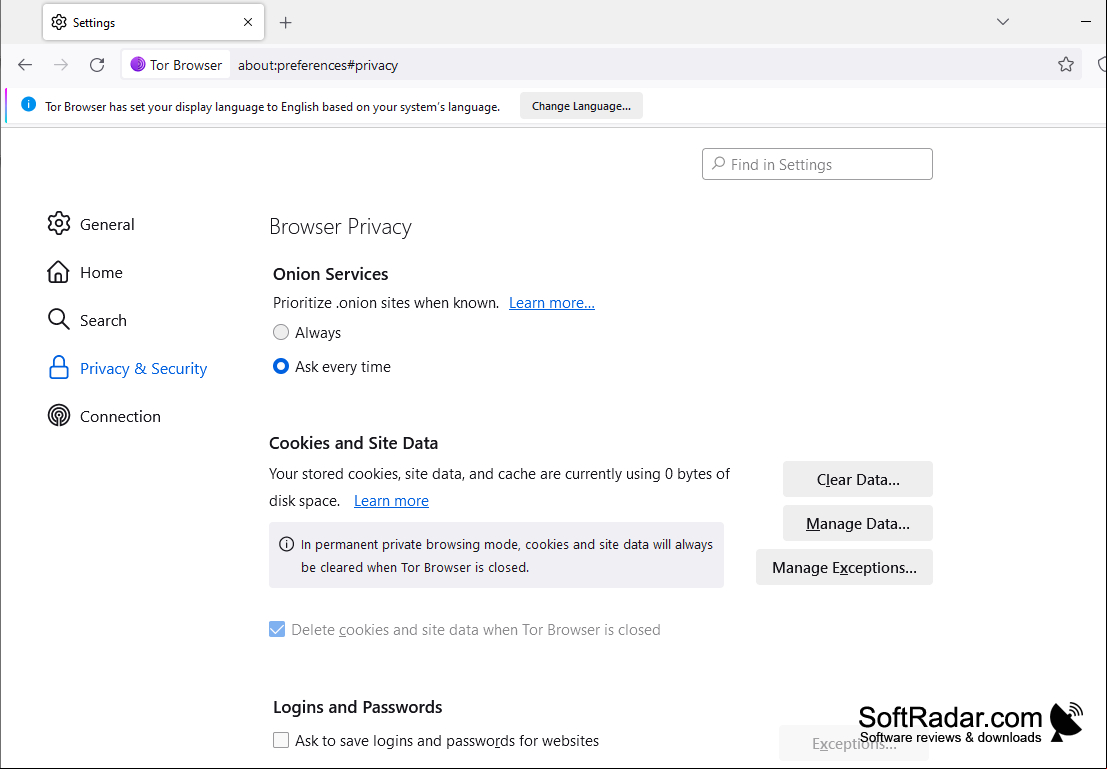Click the Privacy & Security lock icon
The height and width of the screenshot is (769, 1107).
59,368
